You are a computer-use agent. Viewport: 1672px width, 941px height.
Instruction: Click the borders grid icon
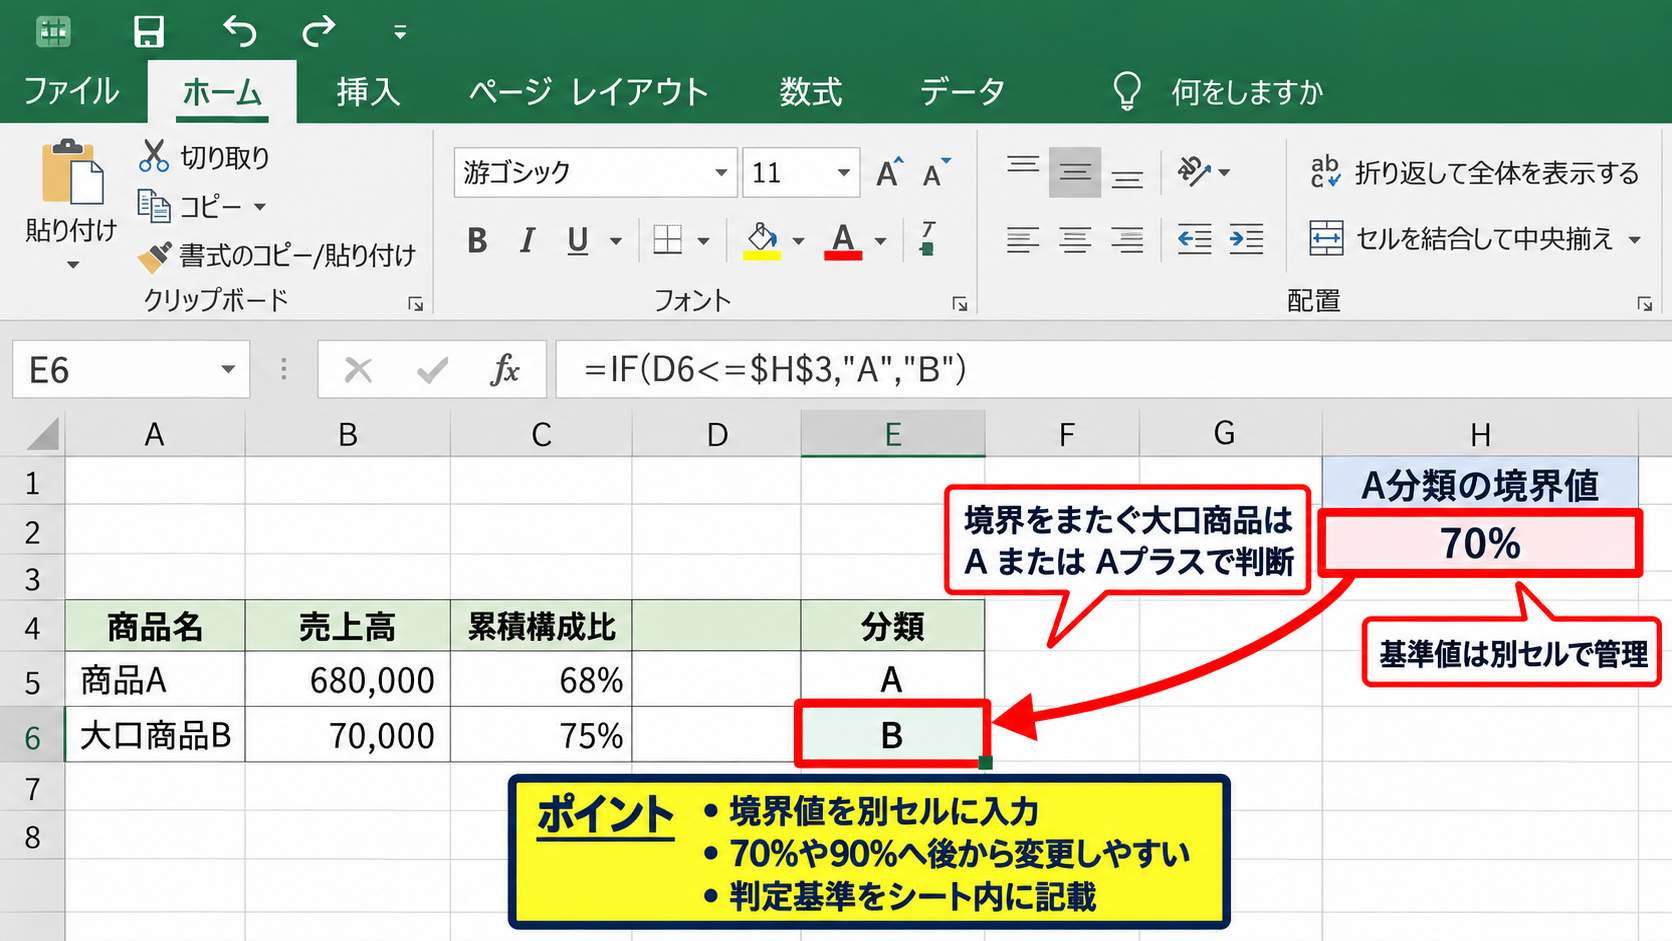pyautogui.click(x=667, y=240)
